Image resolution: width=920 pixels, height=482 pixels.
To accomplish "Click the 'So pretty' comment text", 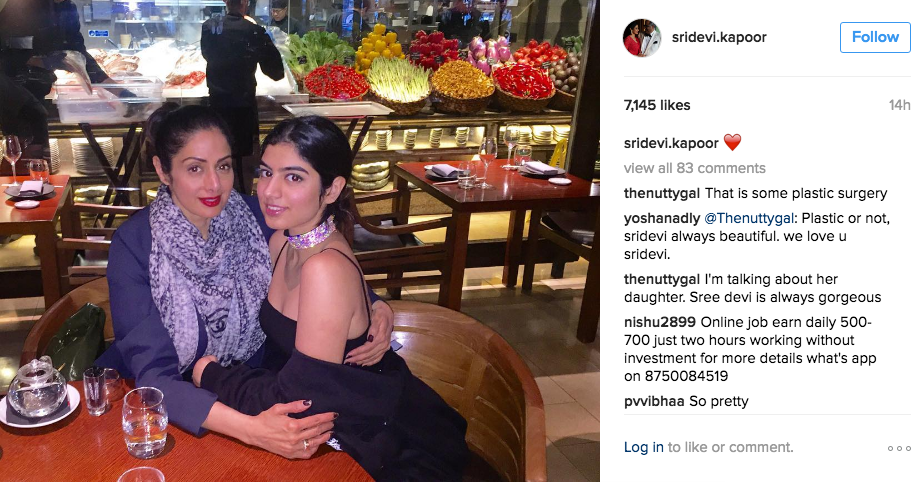I will [719, 402].
